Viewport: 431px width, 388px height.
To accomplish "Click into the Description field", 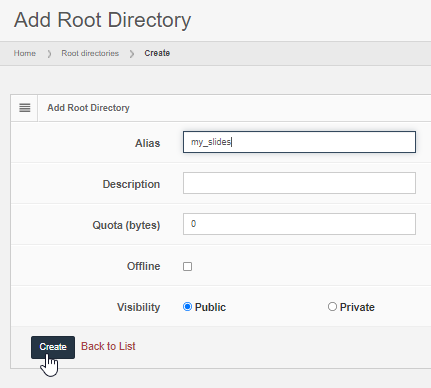I will pyautogui.click(x=299, y=183).
